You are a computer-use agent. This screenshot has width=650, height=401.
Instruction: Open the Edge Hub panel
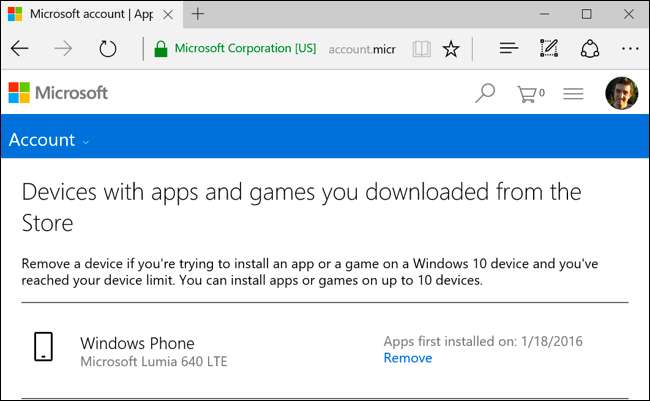pos(508,48)
